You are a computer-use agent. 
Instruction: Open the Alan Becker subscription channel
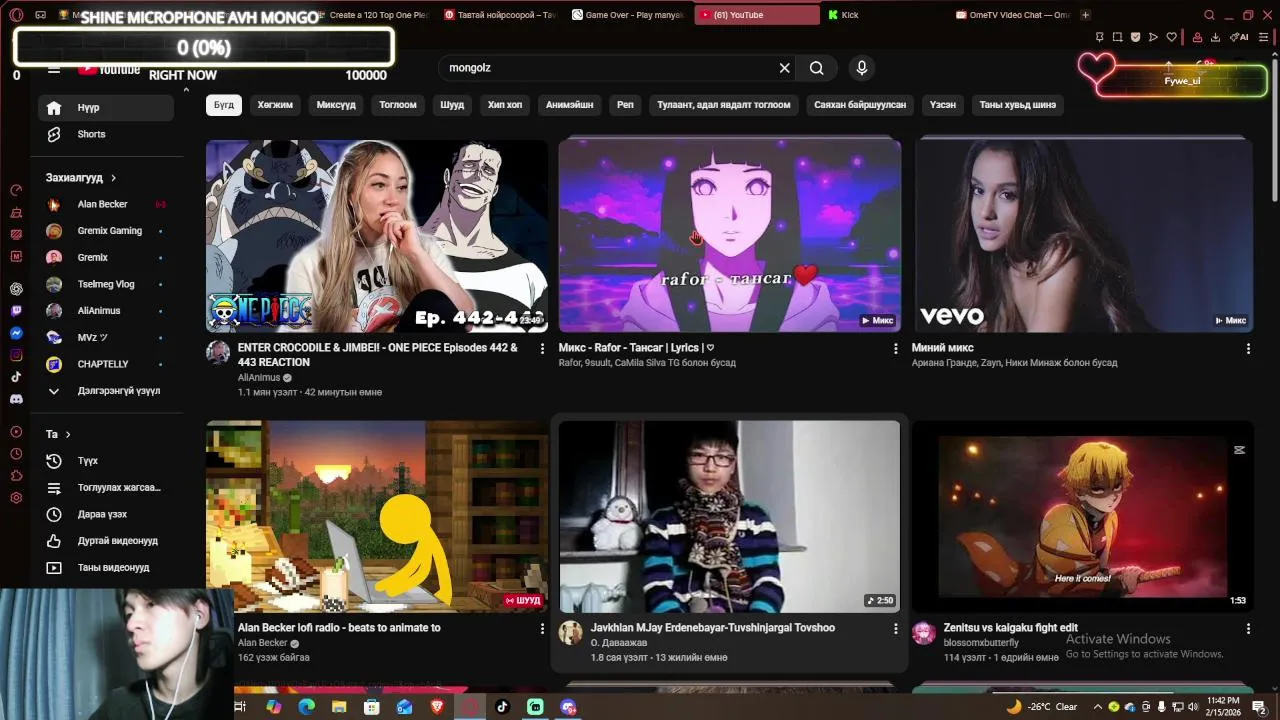click(x=106, y=204)
